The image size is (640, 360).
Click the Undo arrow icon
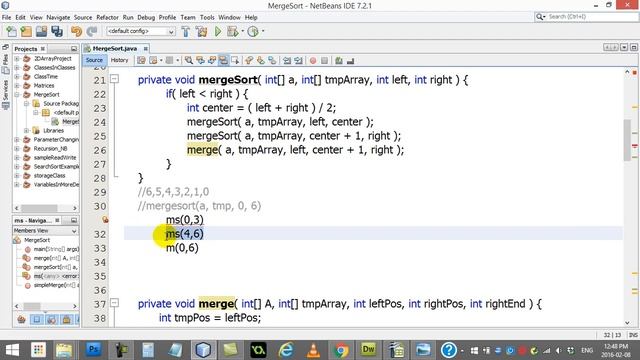pyautogui.click(x=76, y=31)
